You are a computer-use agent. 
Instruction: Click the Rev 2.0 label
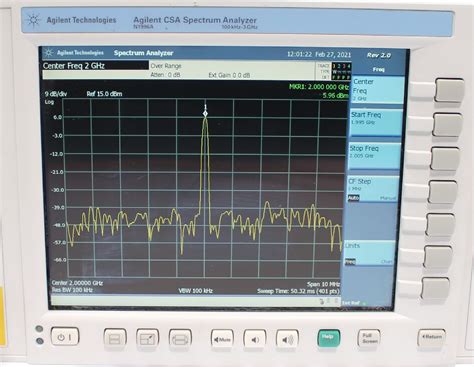tap(378, 55)
